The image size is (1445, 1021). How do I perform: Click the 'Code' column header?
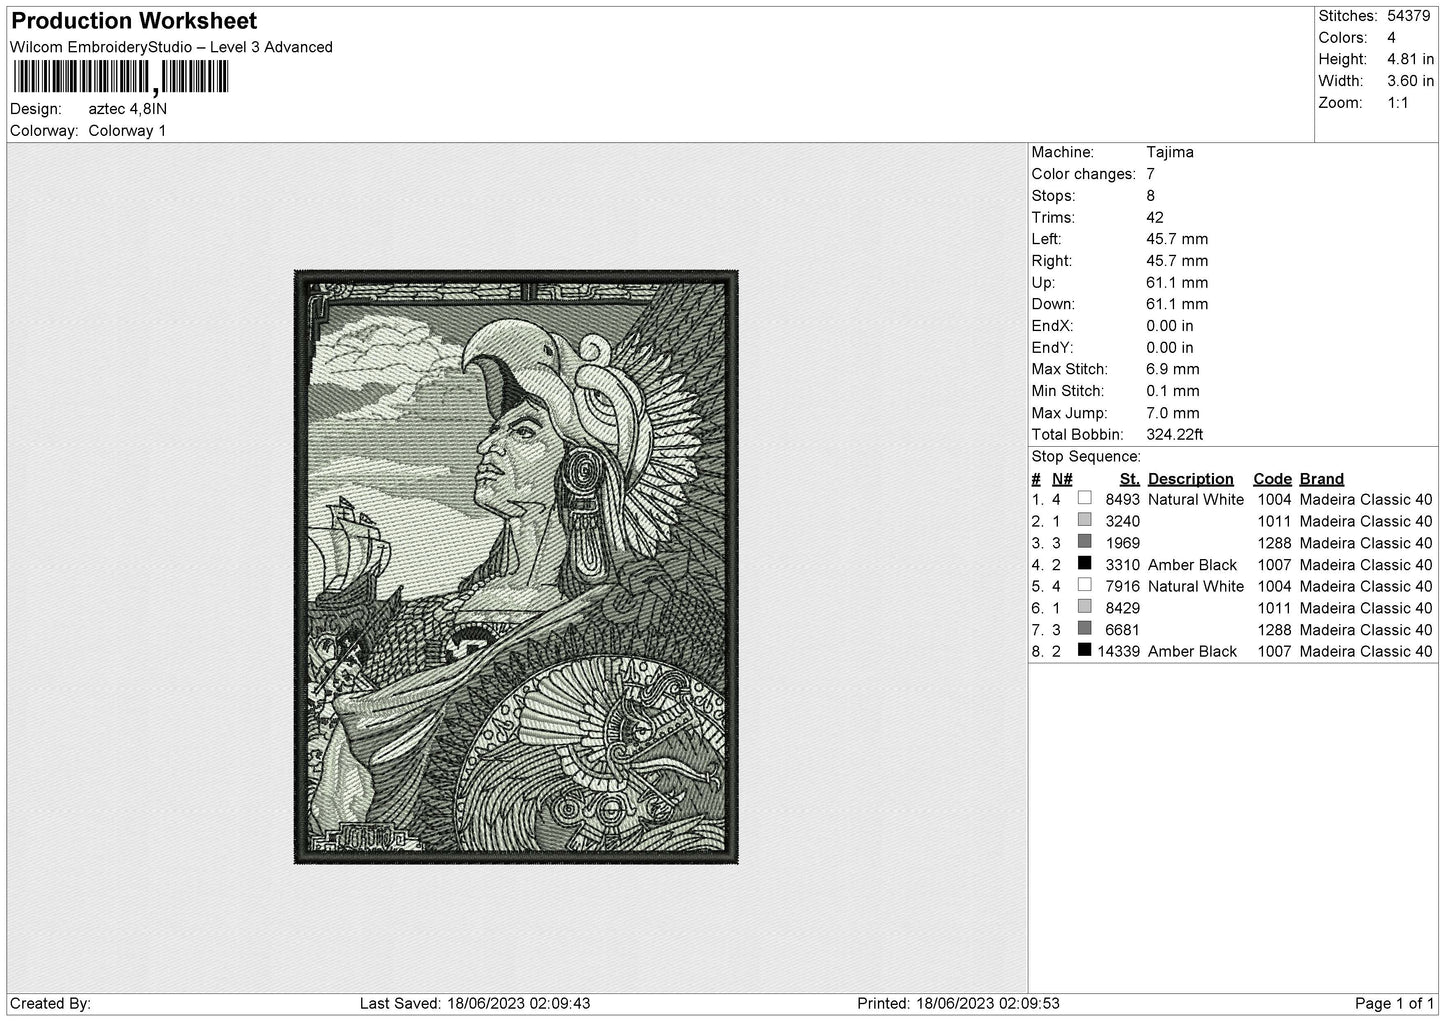[1273, 479]
